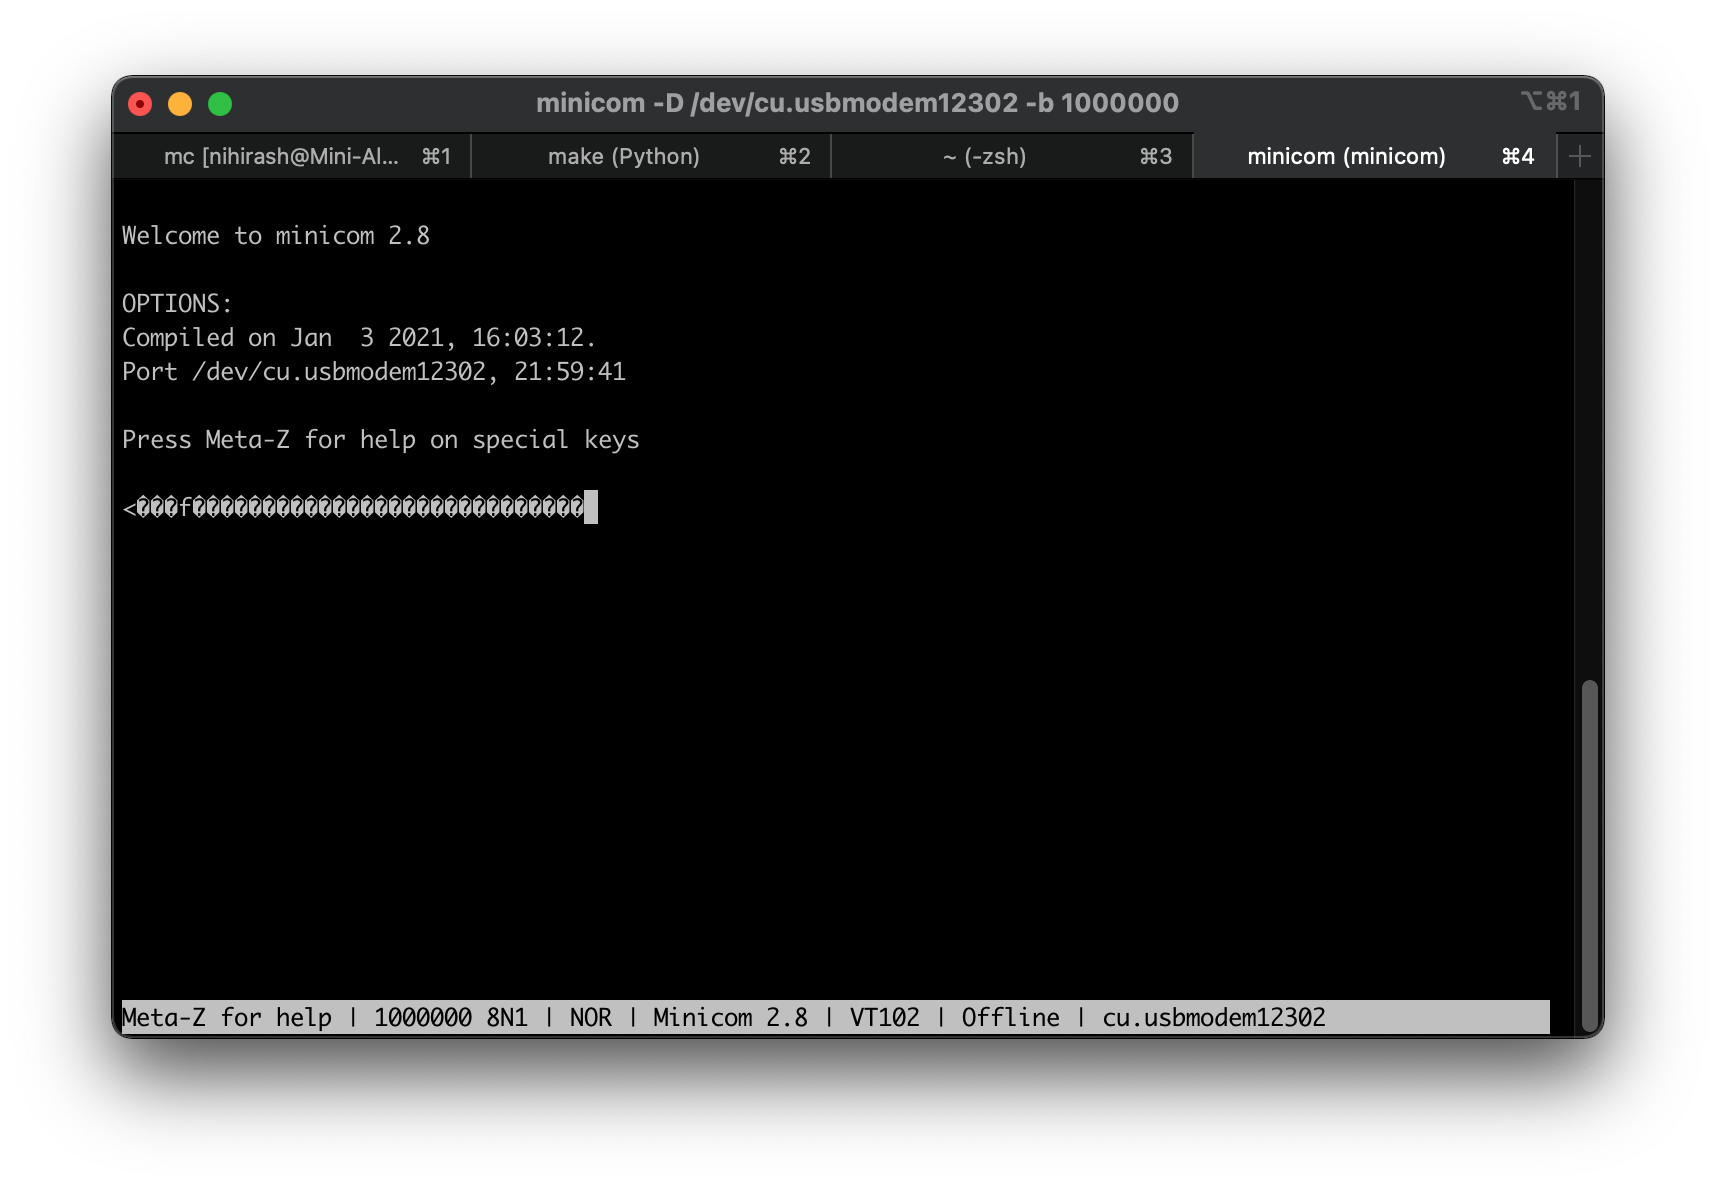The height and width of the screenshot is (1186, 1716).
Task: Click 'Minicom 2.8' in status bar
Action: tap(731, 1018)
